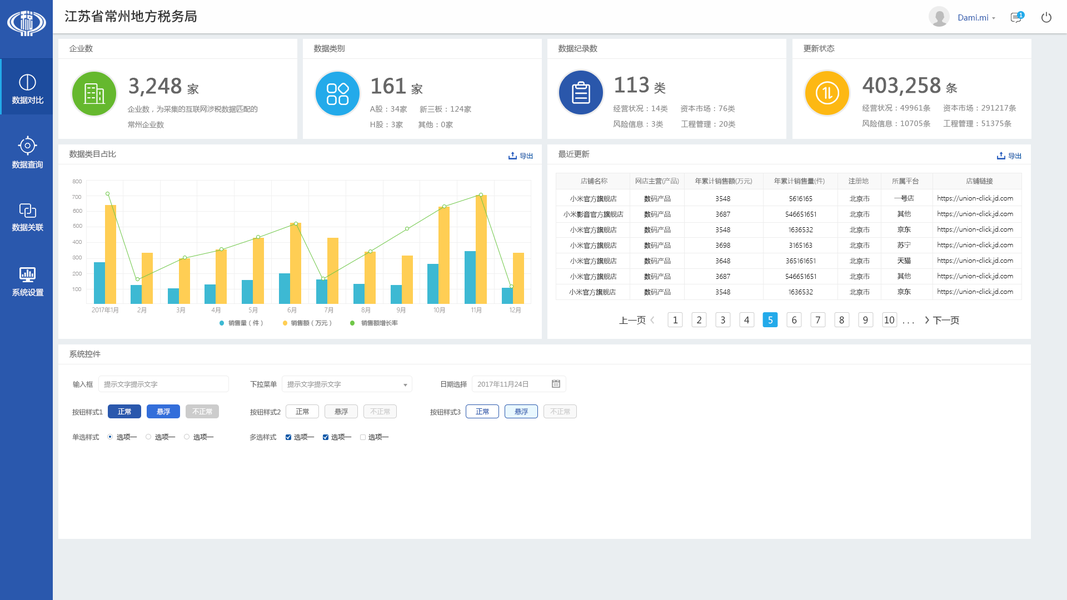Click the 输入框 text input field
Screen dimensions: 1067x600
tap(163, 384)
